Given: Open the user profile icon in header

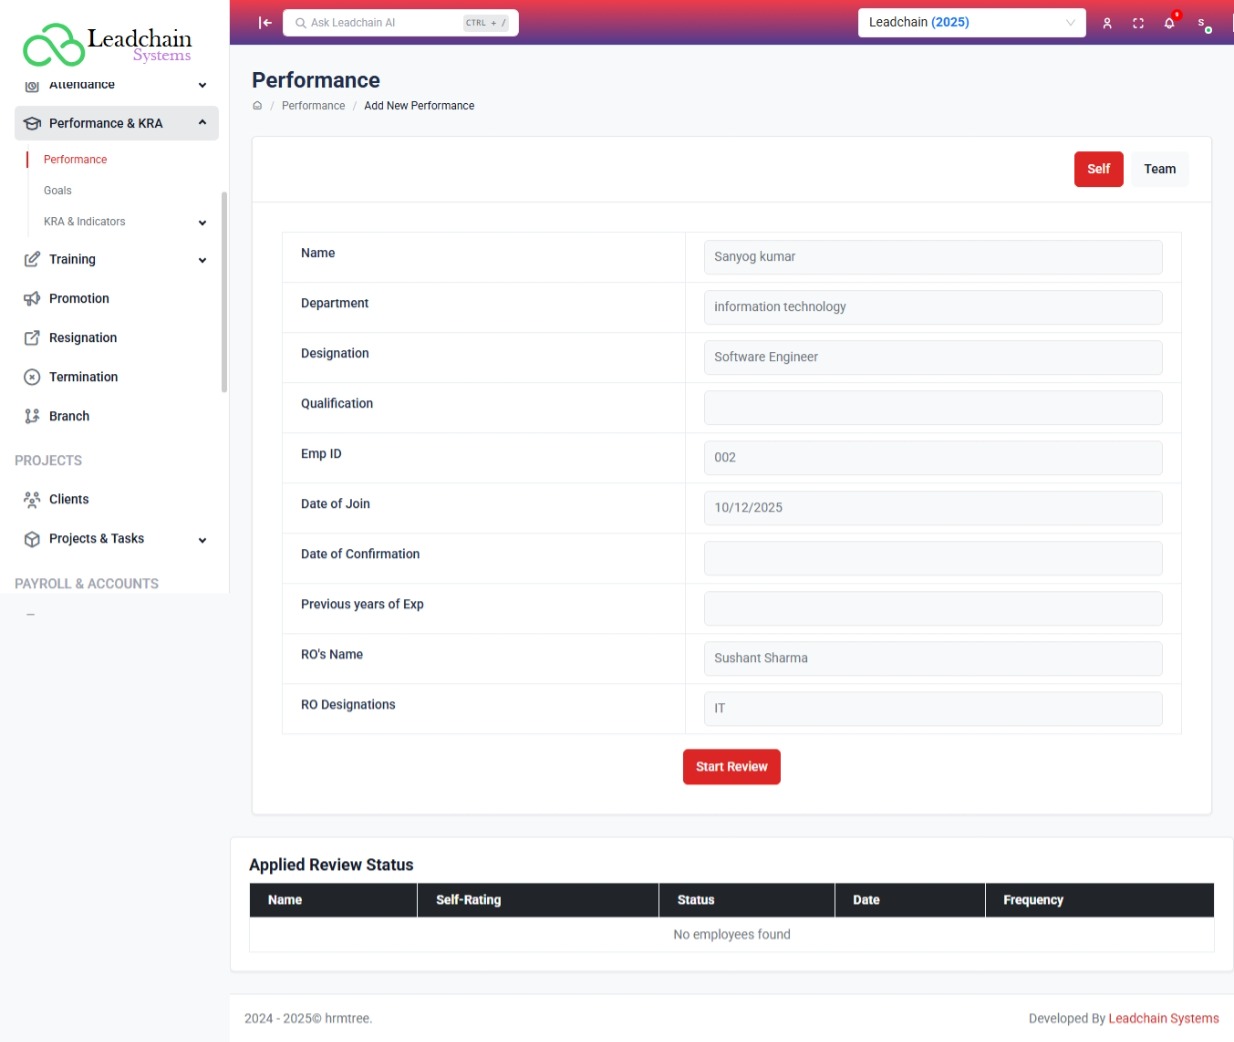Looking at the screenshot, I should click(x=1107, y=23).
